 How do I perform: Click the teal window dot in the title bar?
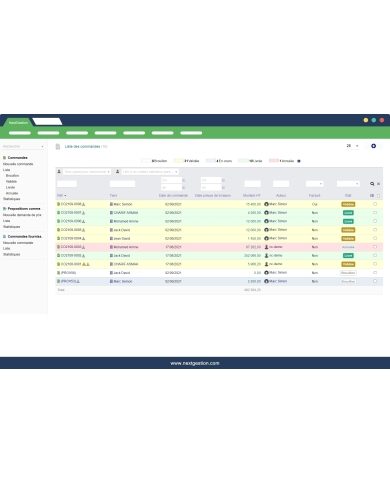374,120
